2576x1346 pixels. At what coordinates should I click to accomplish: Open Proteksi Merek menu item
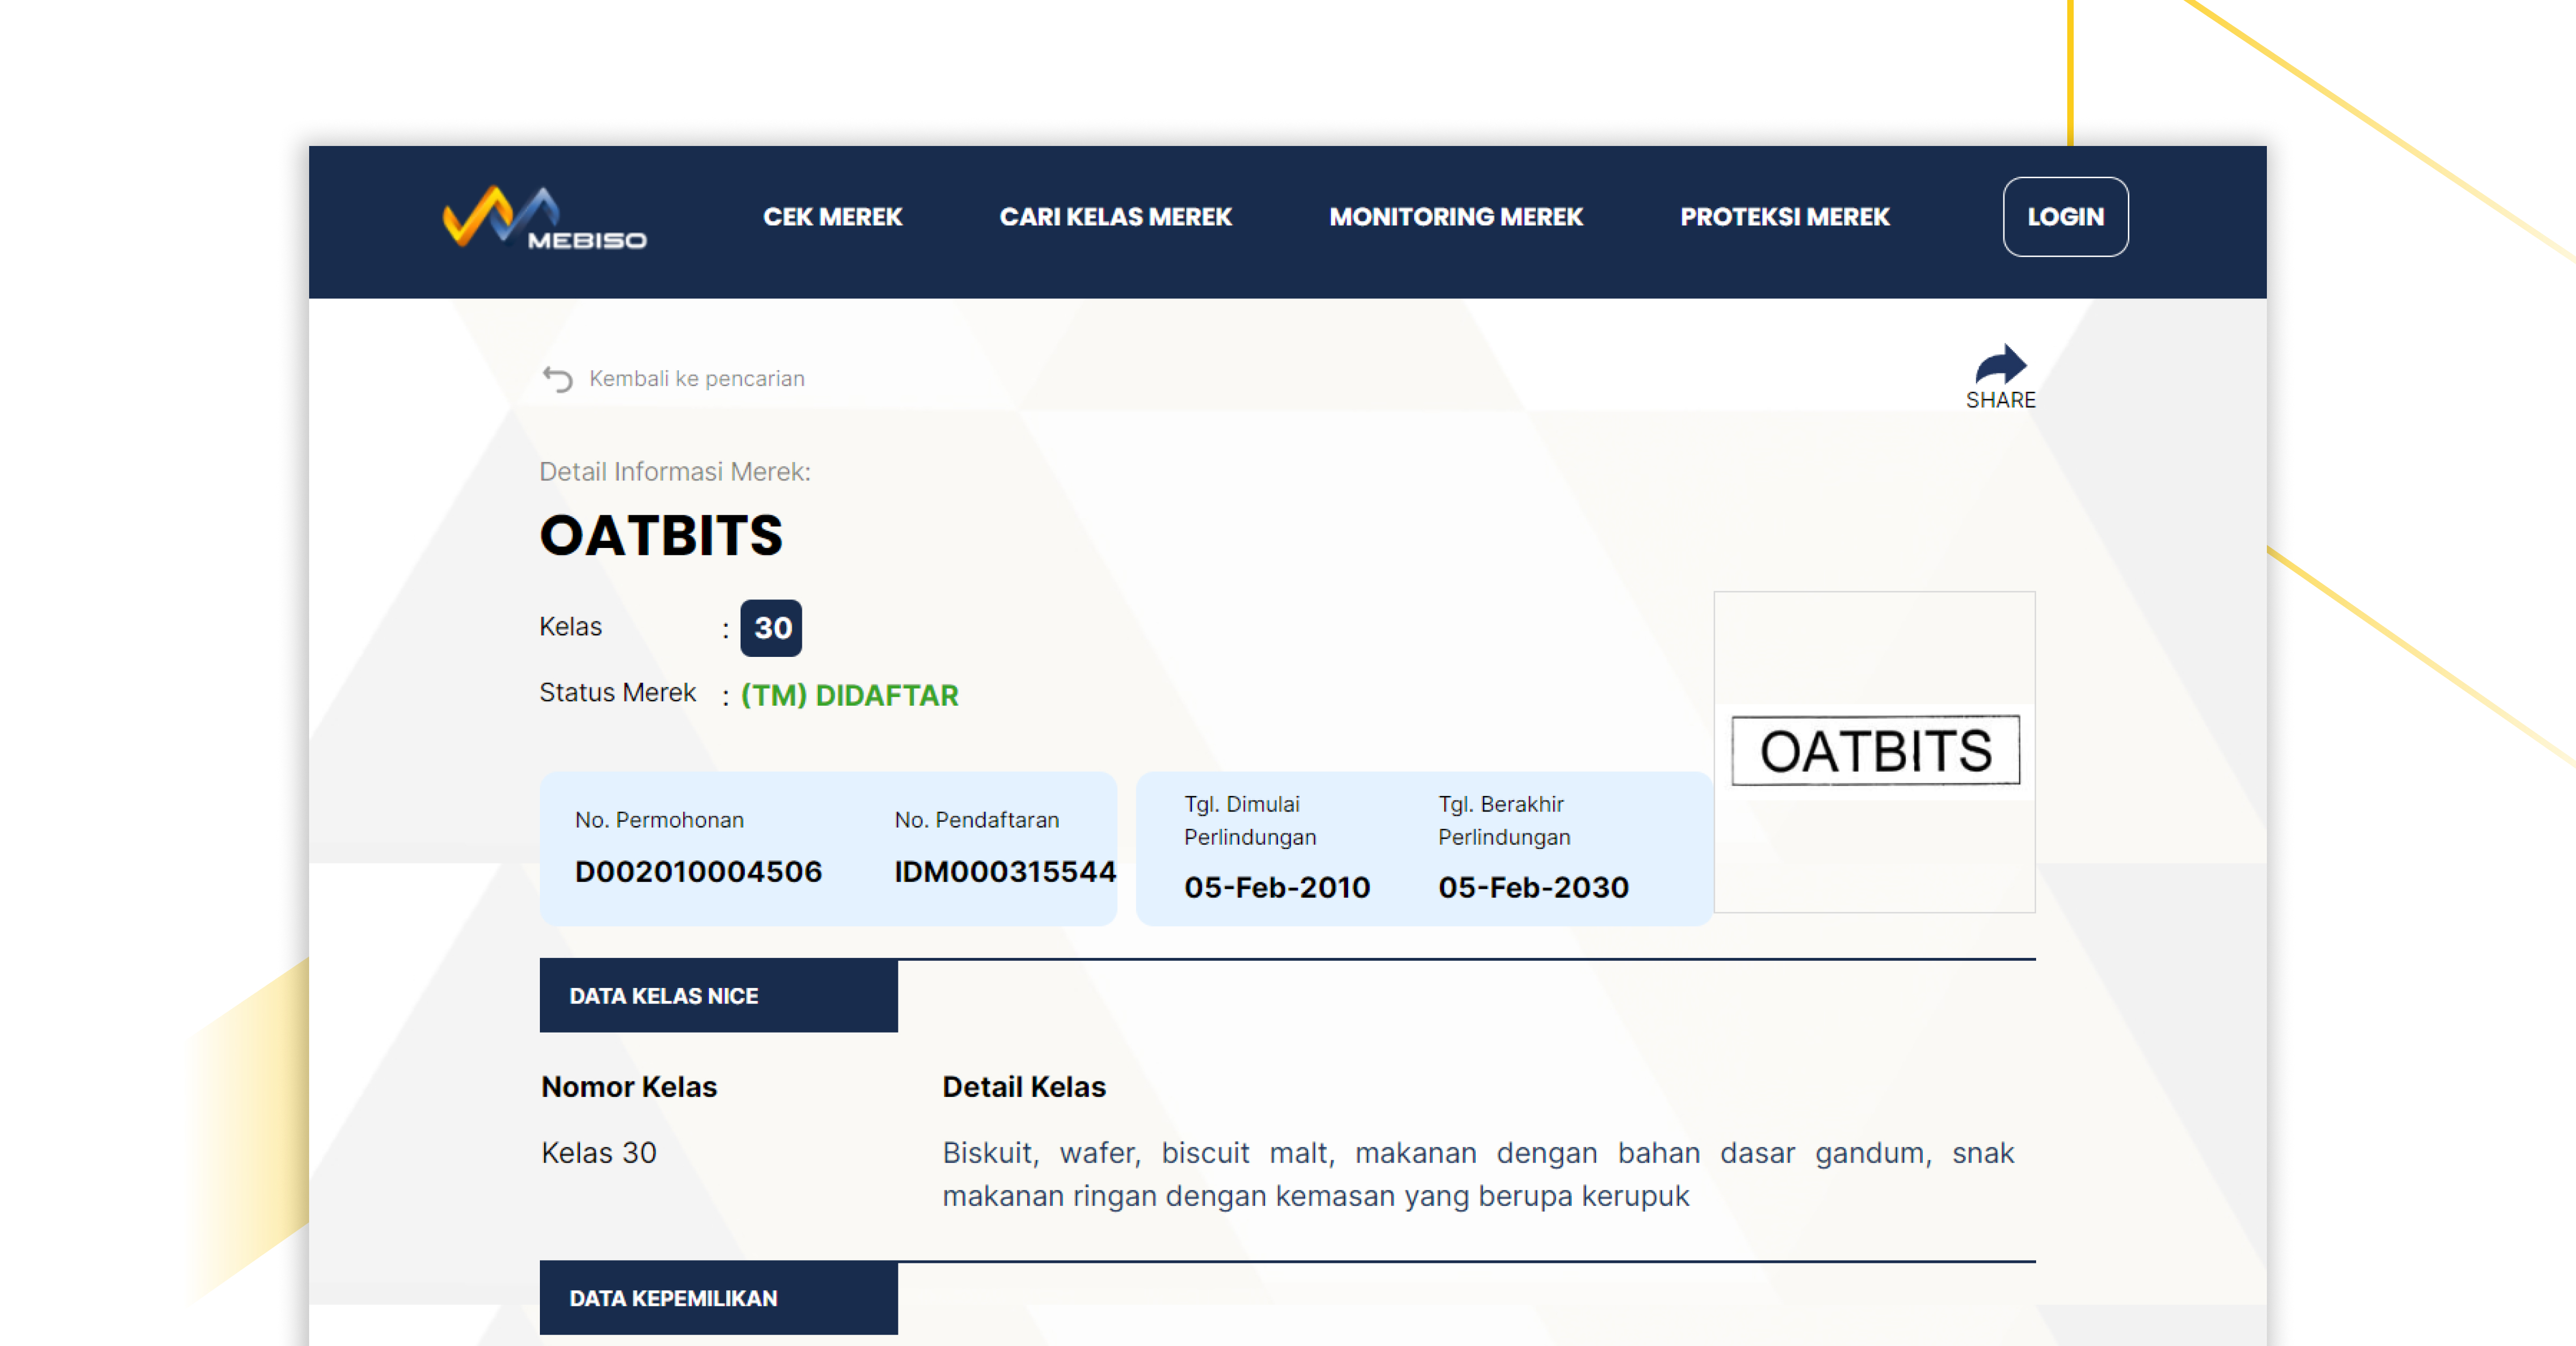(x=1784, y=217)
